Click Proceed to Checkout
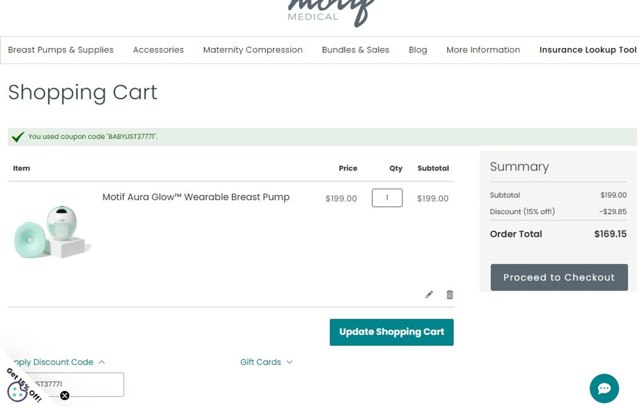This screenshot has width=640, height=407. [x=559, y=277]
